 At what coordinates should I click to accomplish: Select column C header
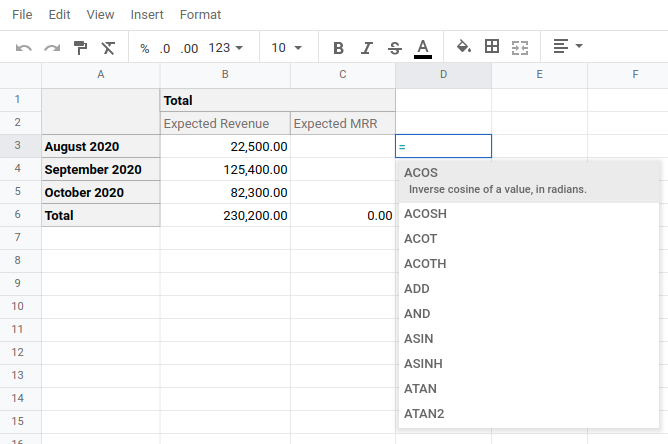pyautogui.click(x=343, y=75)
